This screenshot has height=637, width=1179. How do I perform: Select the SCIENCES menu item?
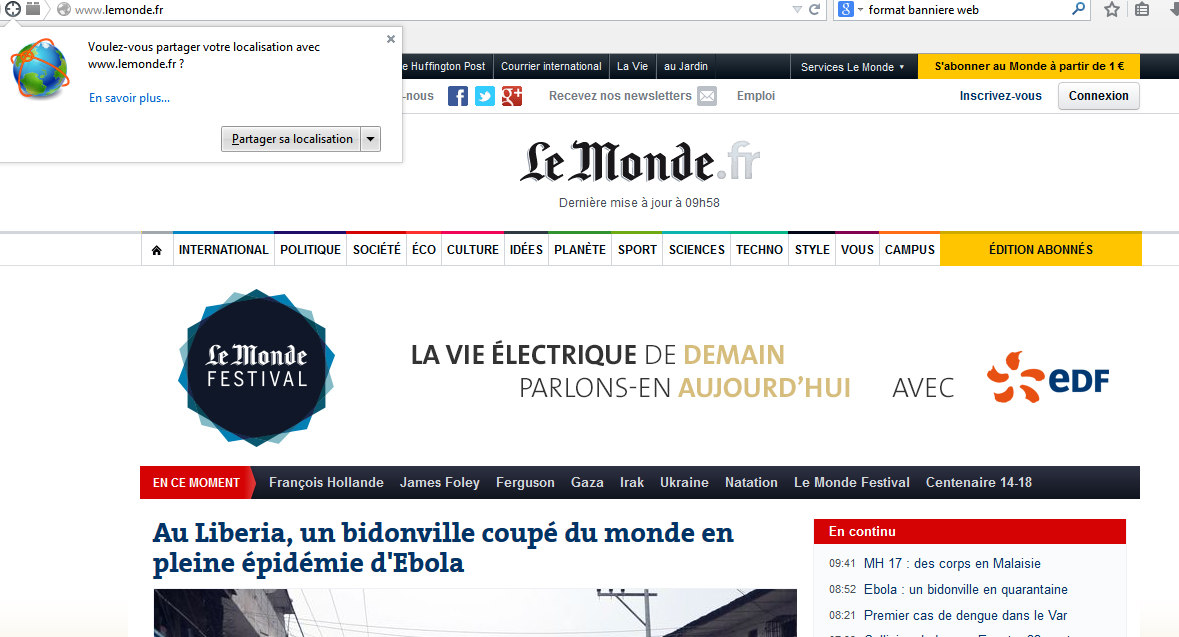coord(697,250)
